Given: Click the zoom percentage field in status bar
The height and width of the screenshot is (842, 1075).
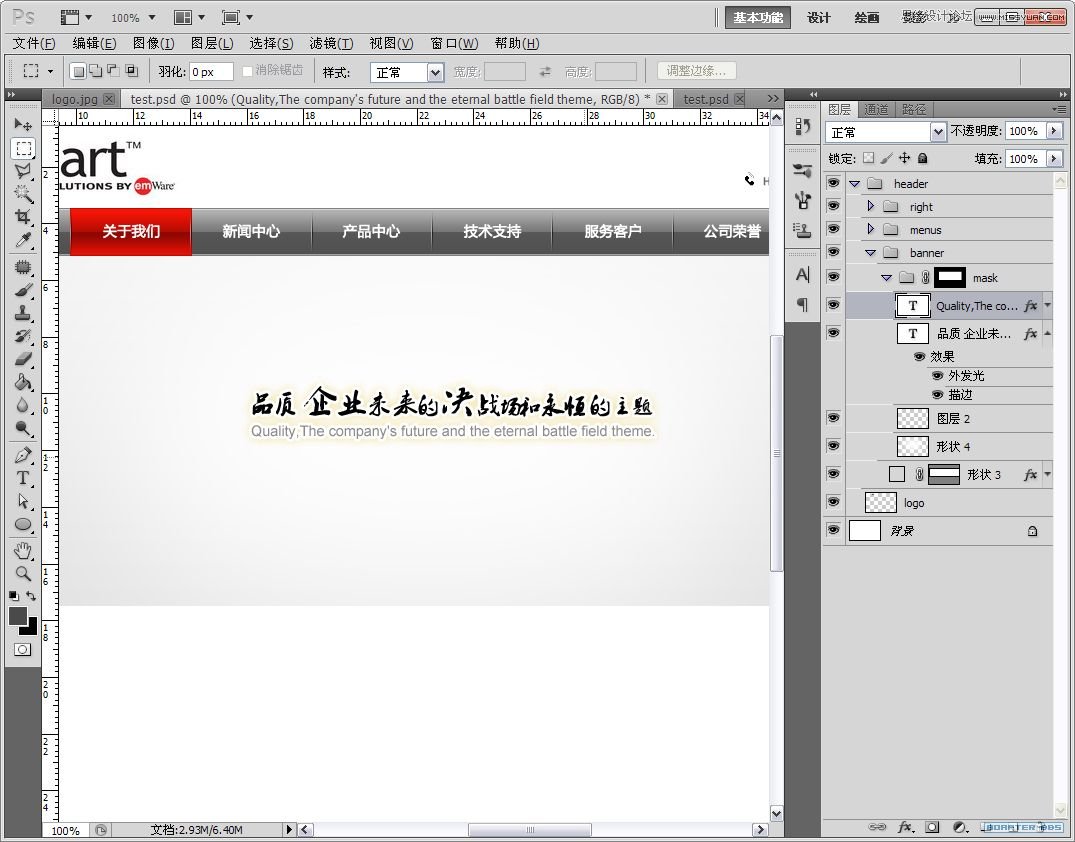Looking at the screenshot, I should [x=65, y=830].
